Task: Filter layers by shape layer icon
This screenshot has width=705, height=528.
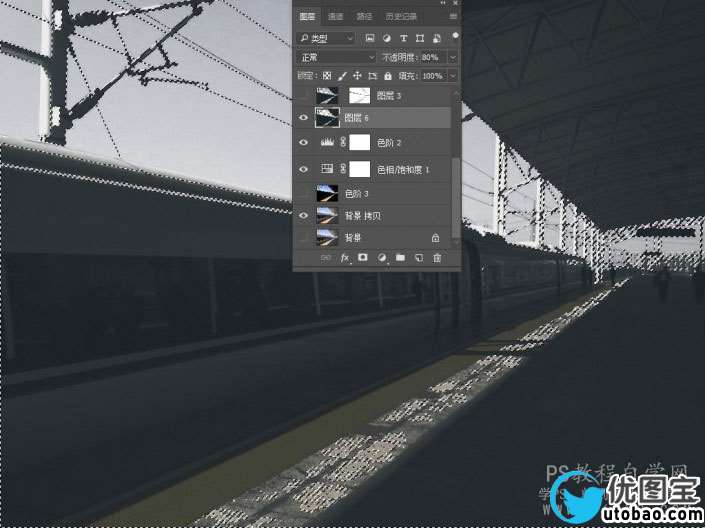Action: tap(419, 38)
